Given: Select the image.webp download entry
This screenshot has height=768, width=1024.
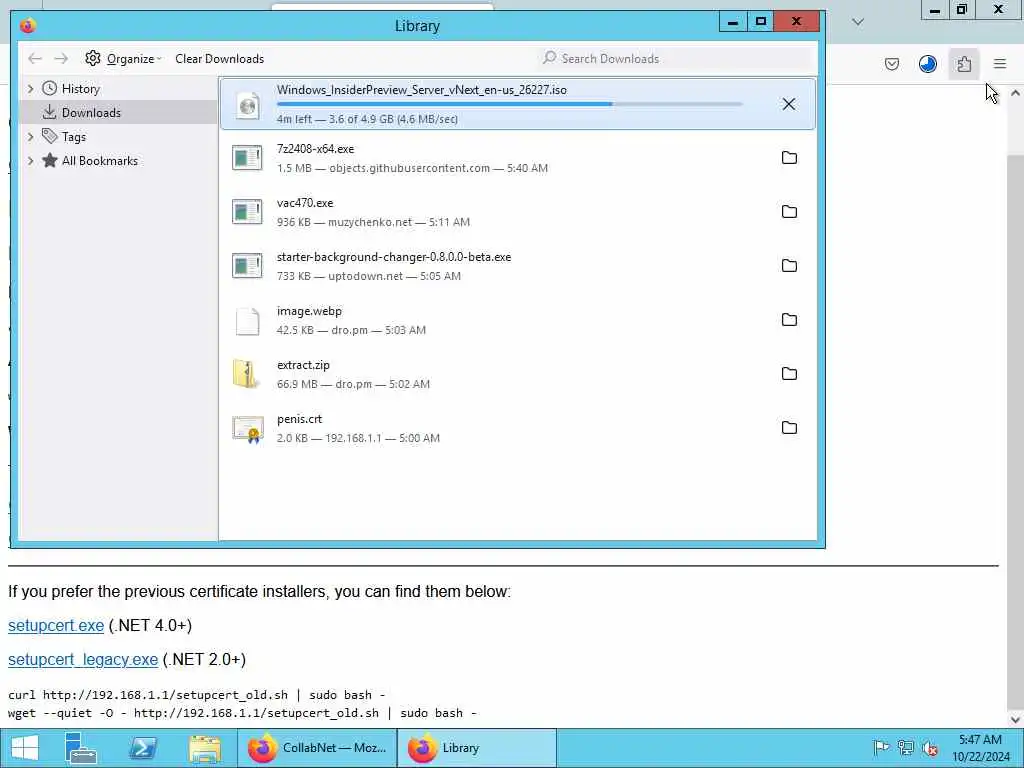Looking at the screenshot, I should point(518,320).
